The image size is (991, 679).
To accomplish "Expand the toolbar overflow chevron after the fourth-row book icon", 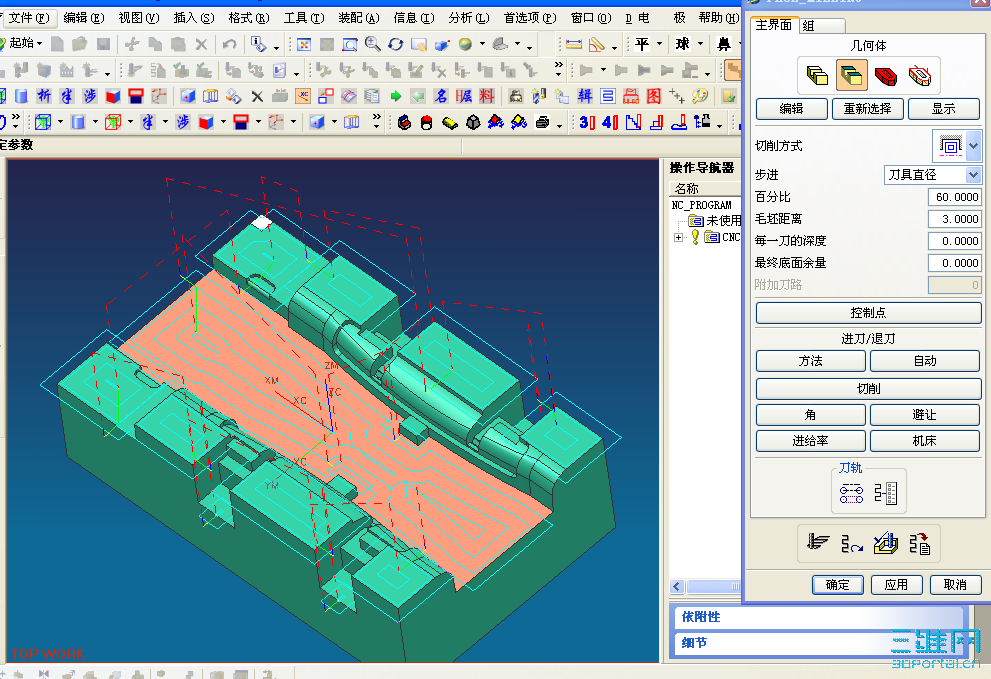I will [x=377, y=121].
